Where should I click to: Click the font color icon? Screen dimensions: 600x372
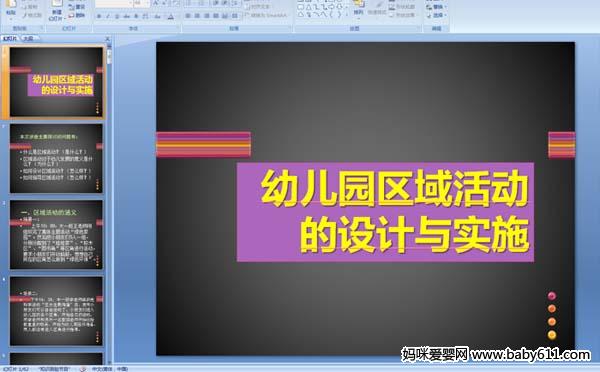(171, 16)
